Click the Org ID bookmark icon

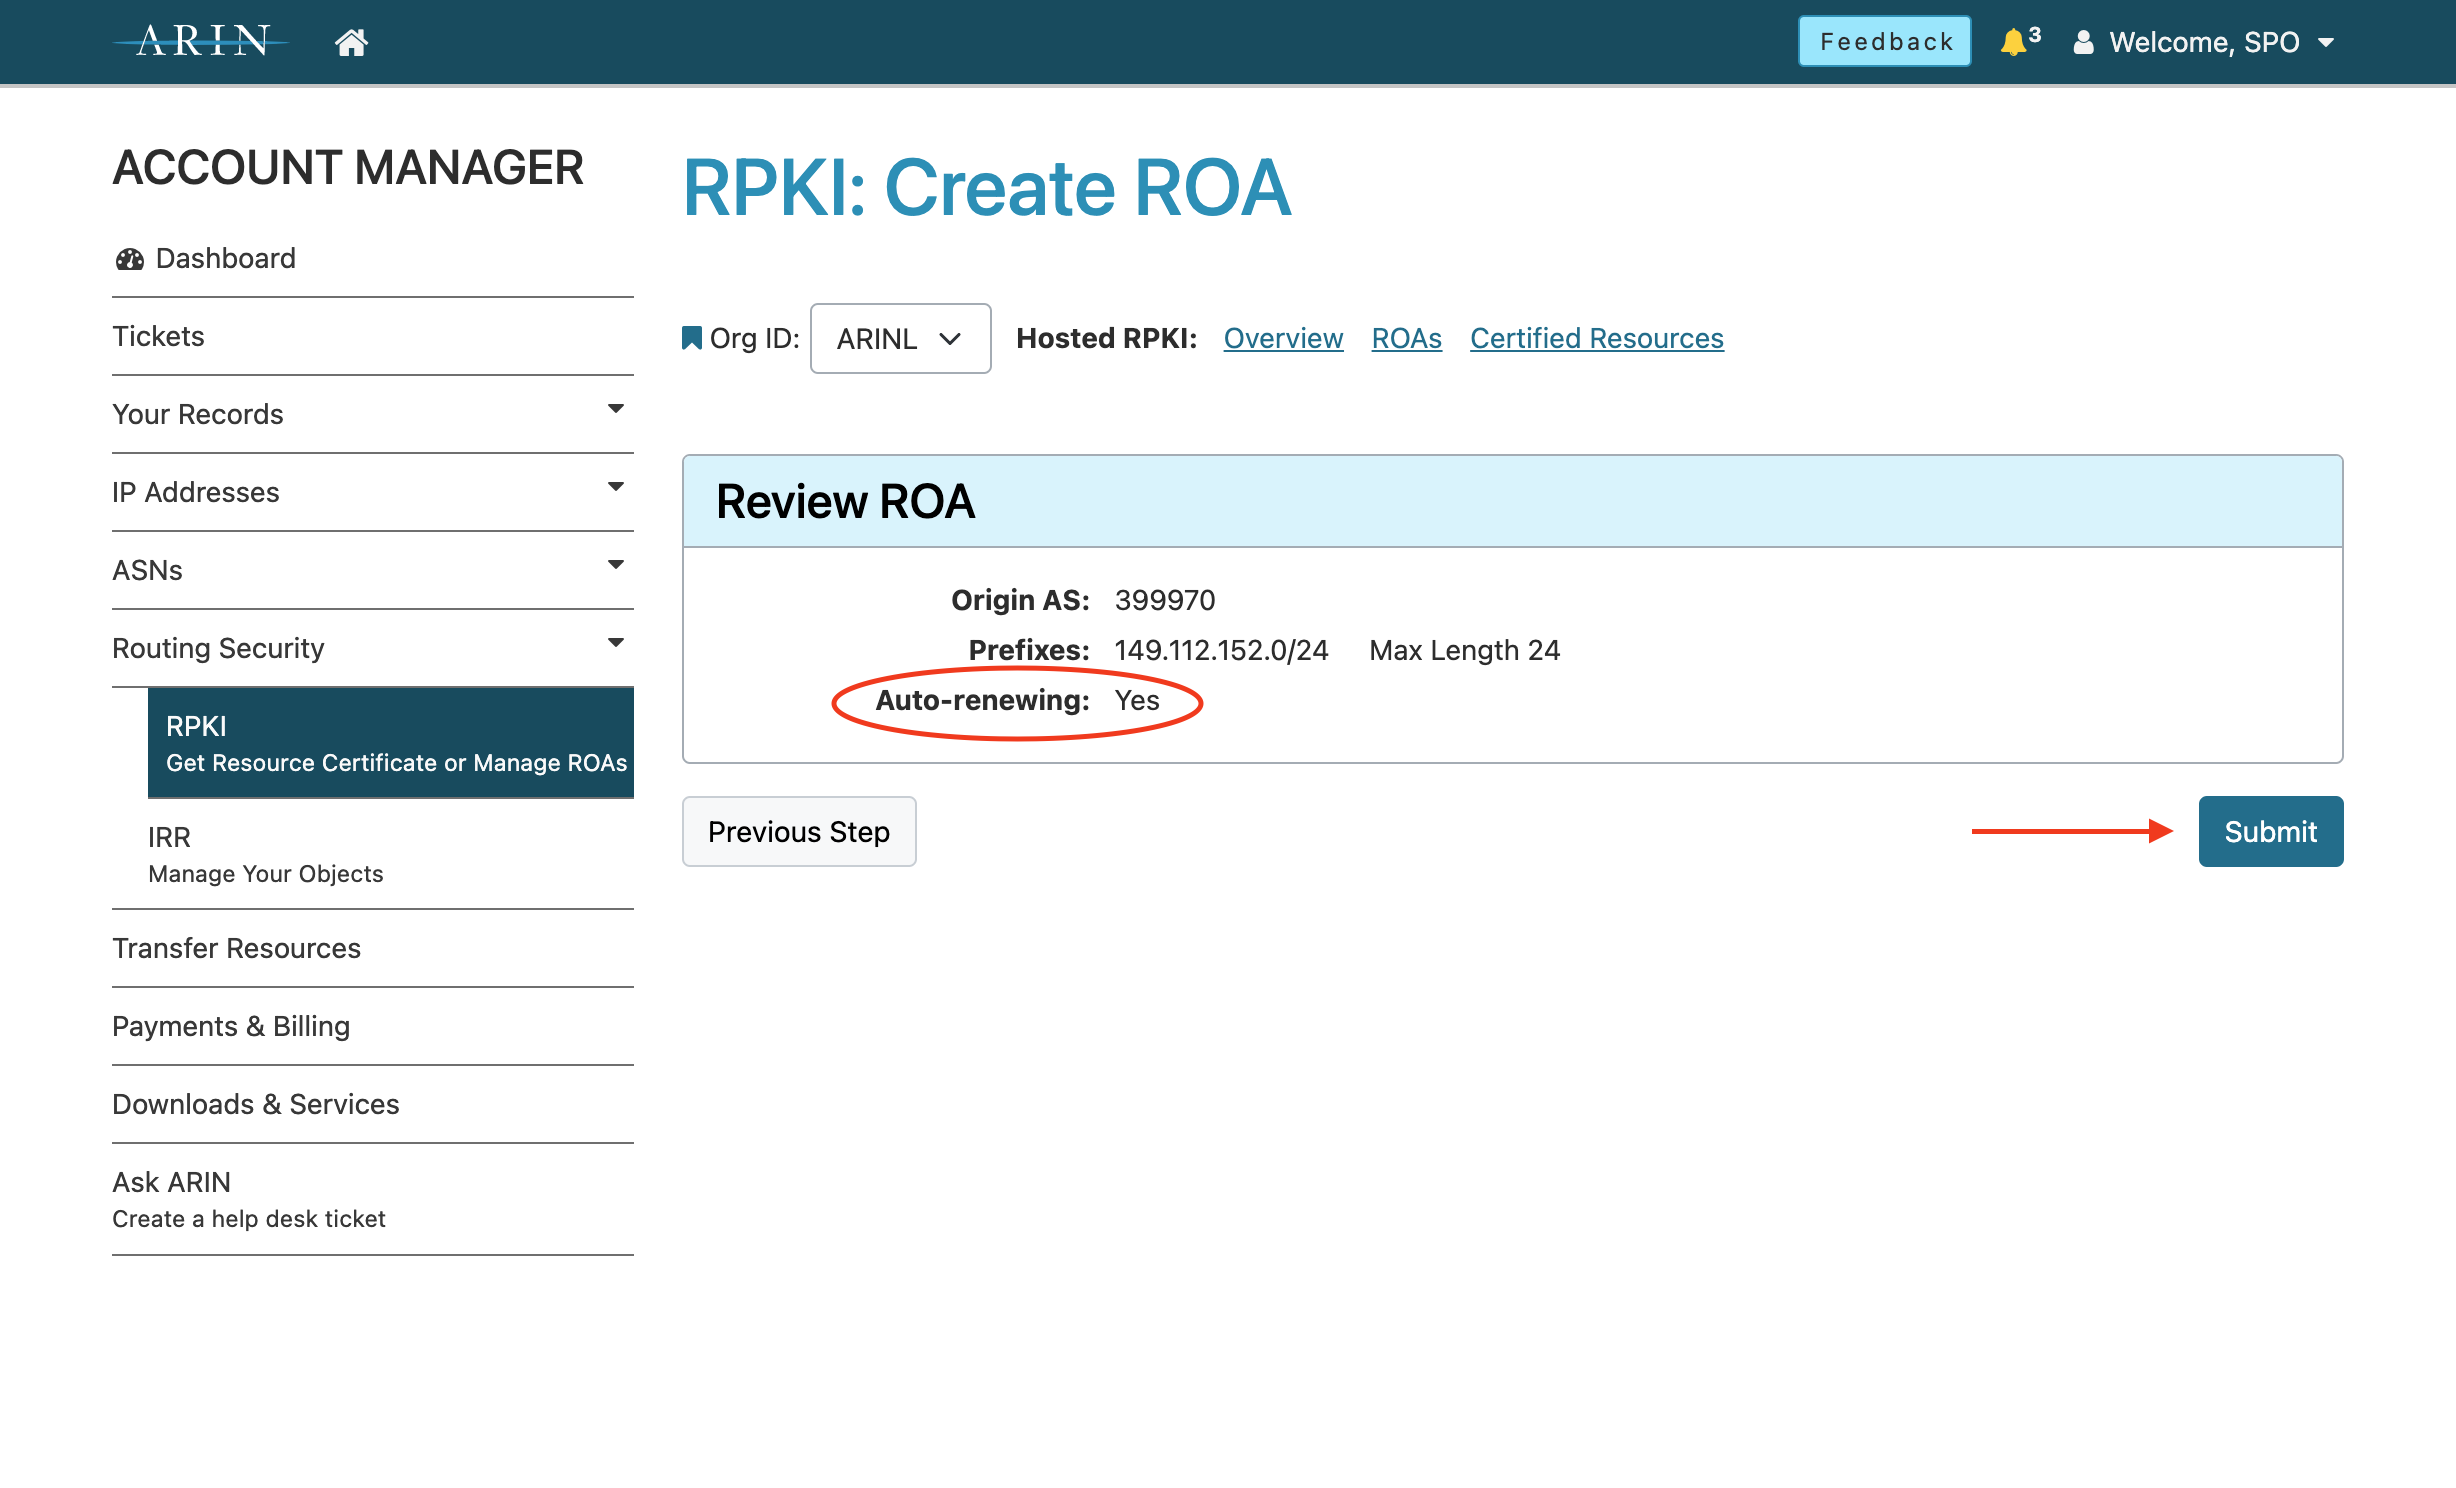(691, 338)
